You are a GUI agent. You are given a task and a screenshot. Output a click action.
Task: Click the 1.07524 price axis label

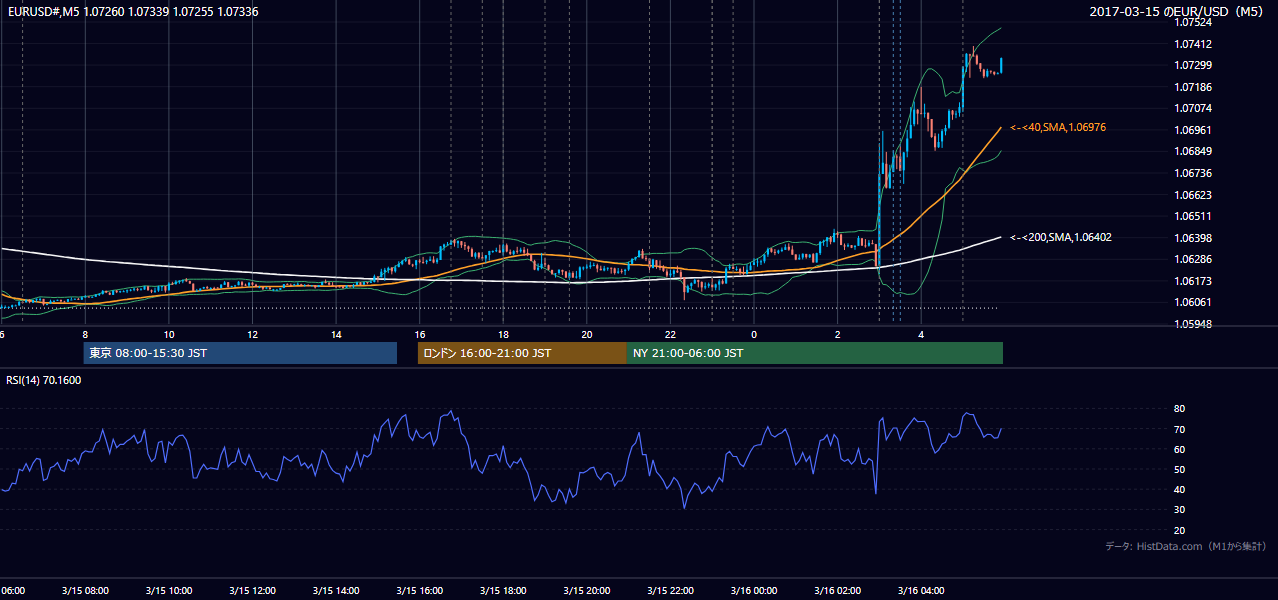[1194, 22]
